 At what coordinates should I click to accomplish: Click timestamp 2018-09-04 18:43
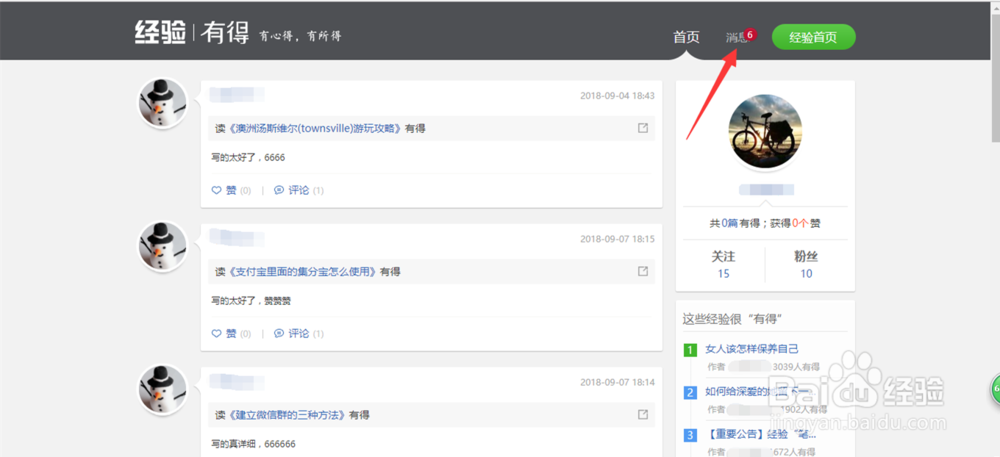point(617,96)
